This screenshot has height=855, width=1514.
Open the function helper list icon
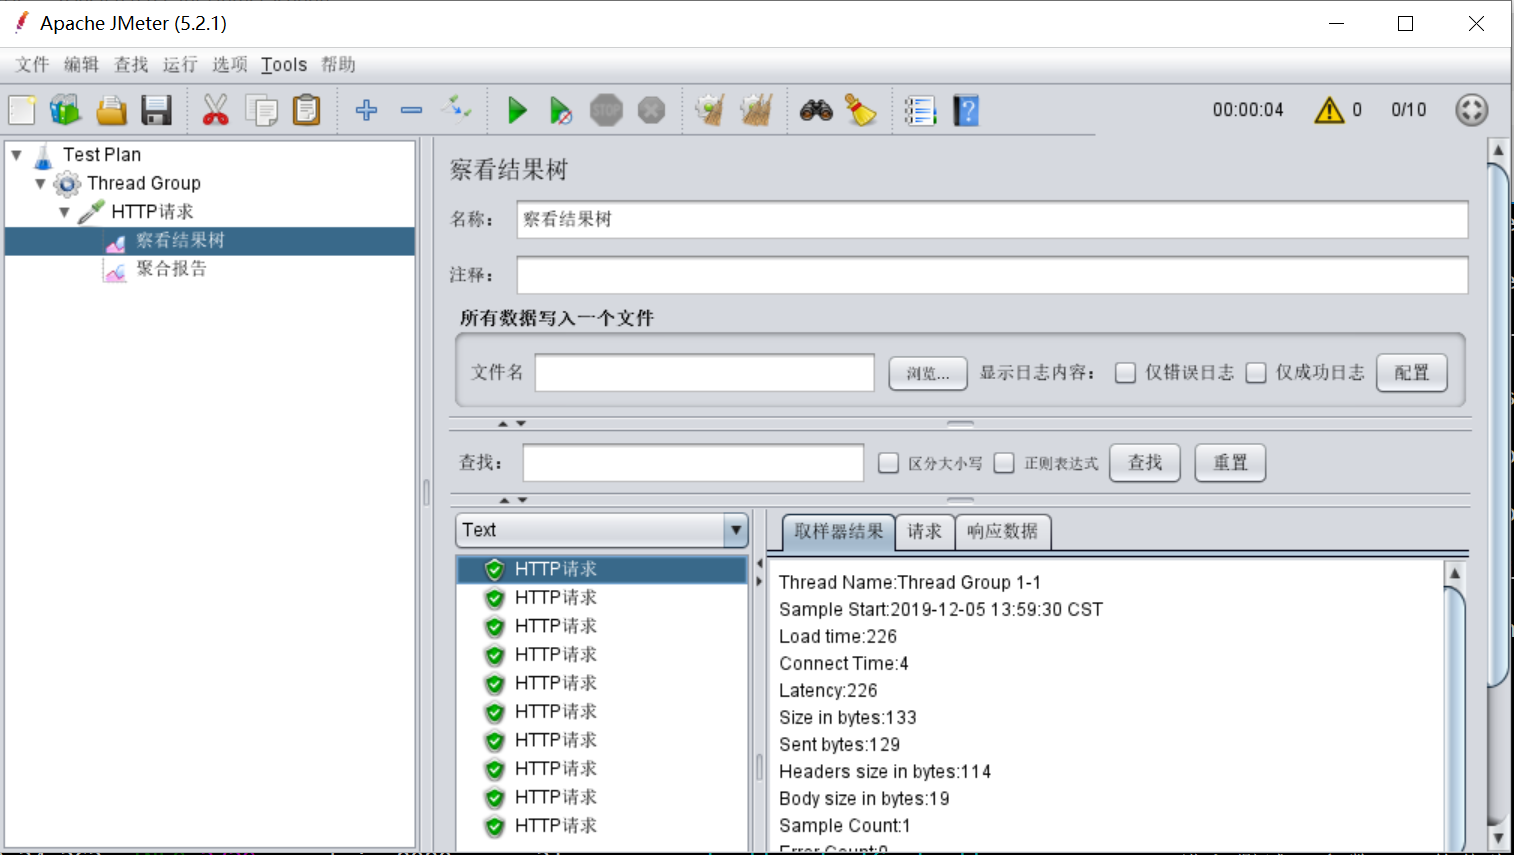pos(920,110)
